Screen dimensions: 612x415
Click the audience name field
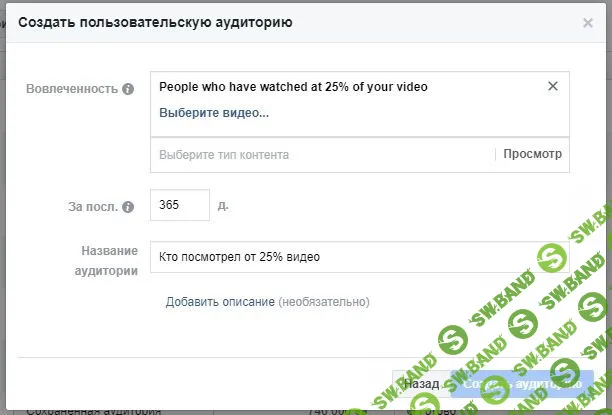359,257
